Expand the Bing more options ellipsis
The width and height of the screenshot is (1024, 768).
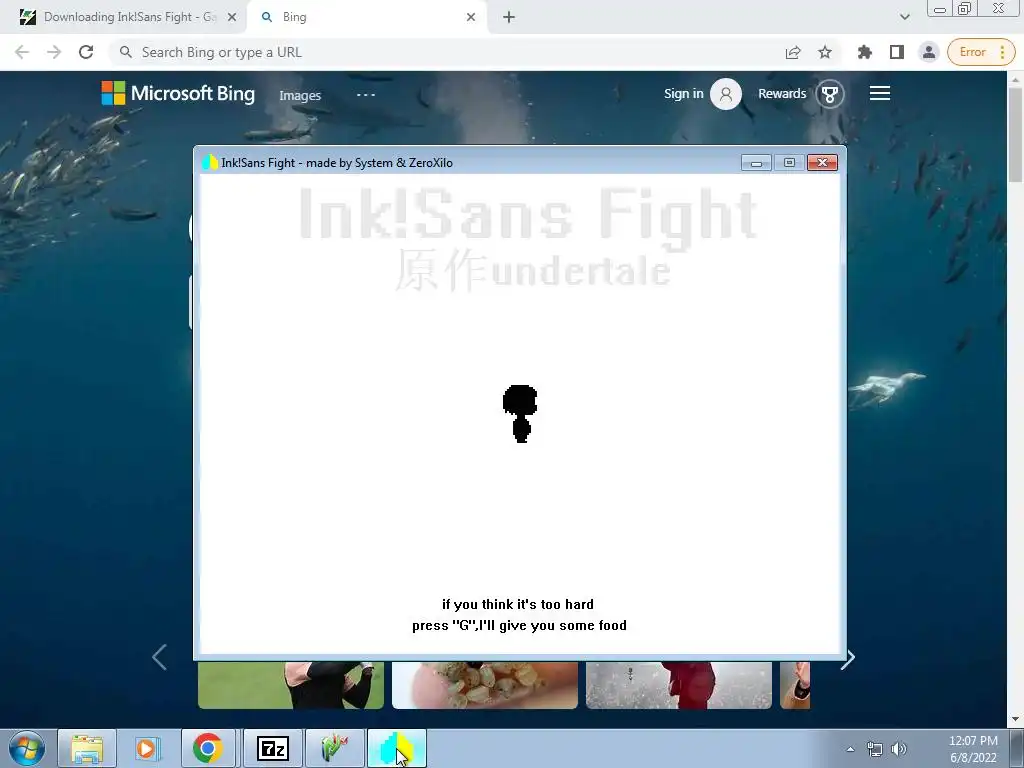click(x=366, y=95)
